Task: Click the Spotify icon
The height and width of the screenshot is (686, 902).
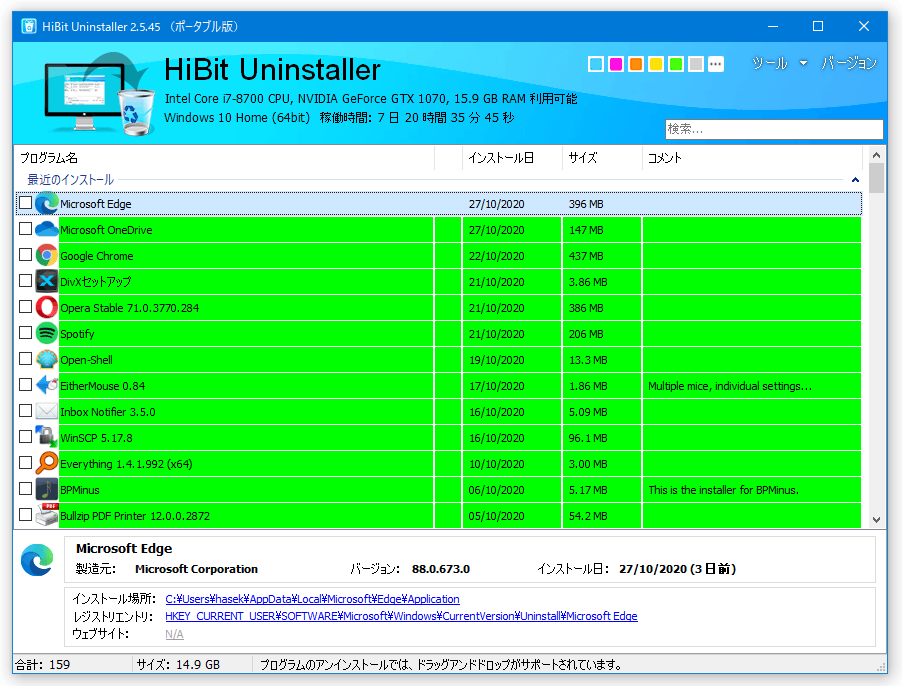Action: (x=47, y=333)
